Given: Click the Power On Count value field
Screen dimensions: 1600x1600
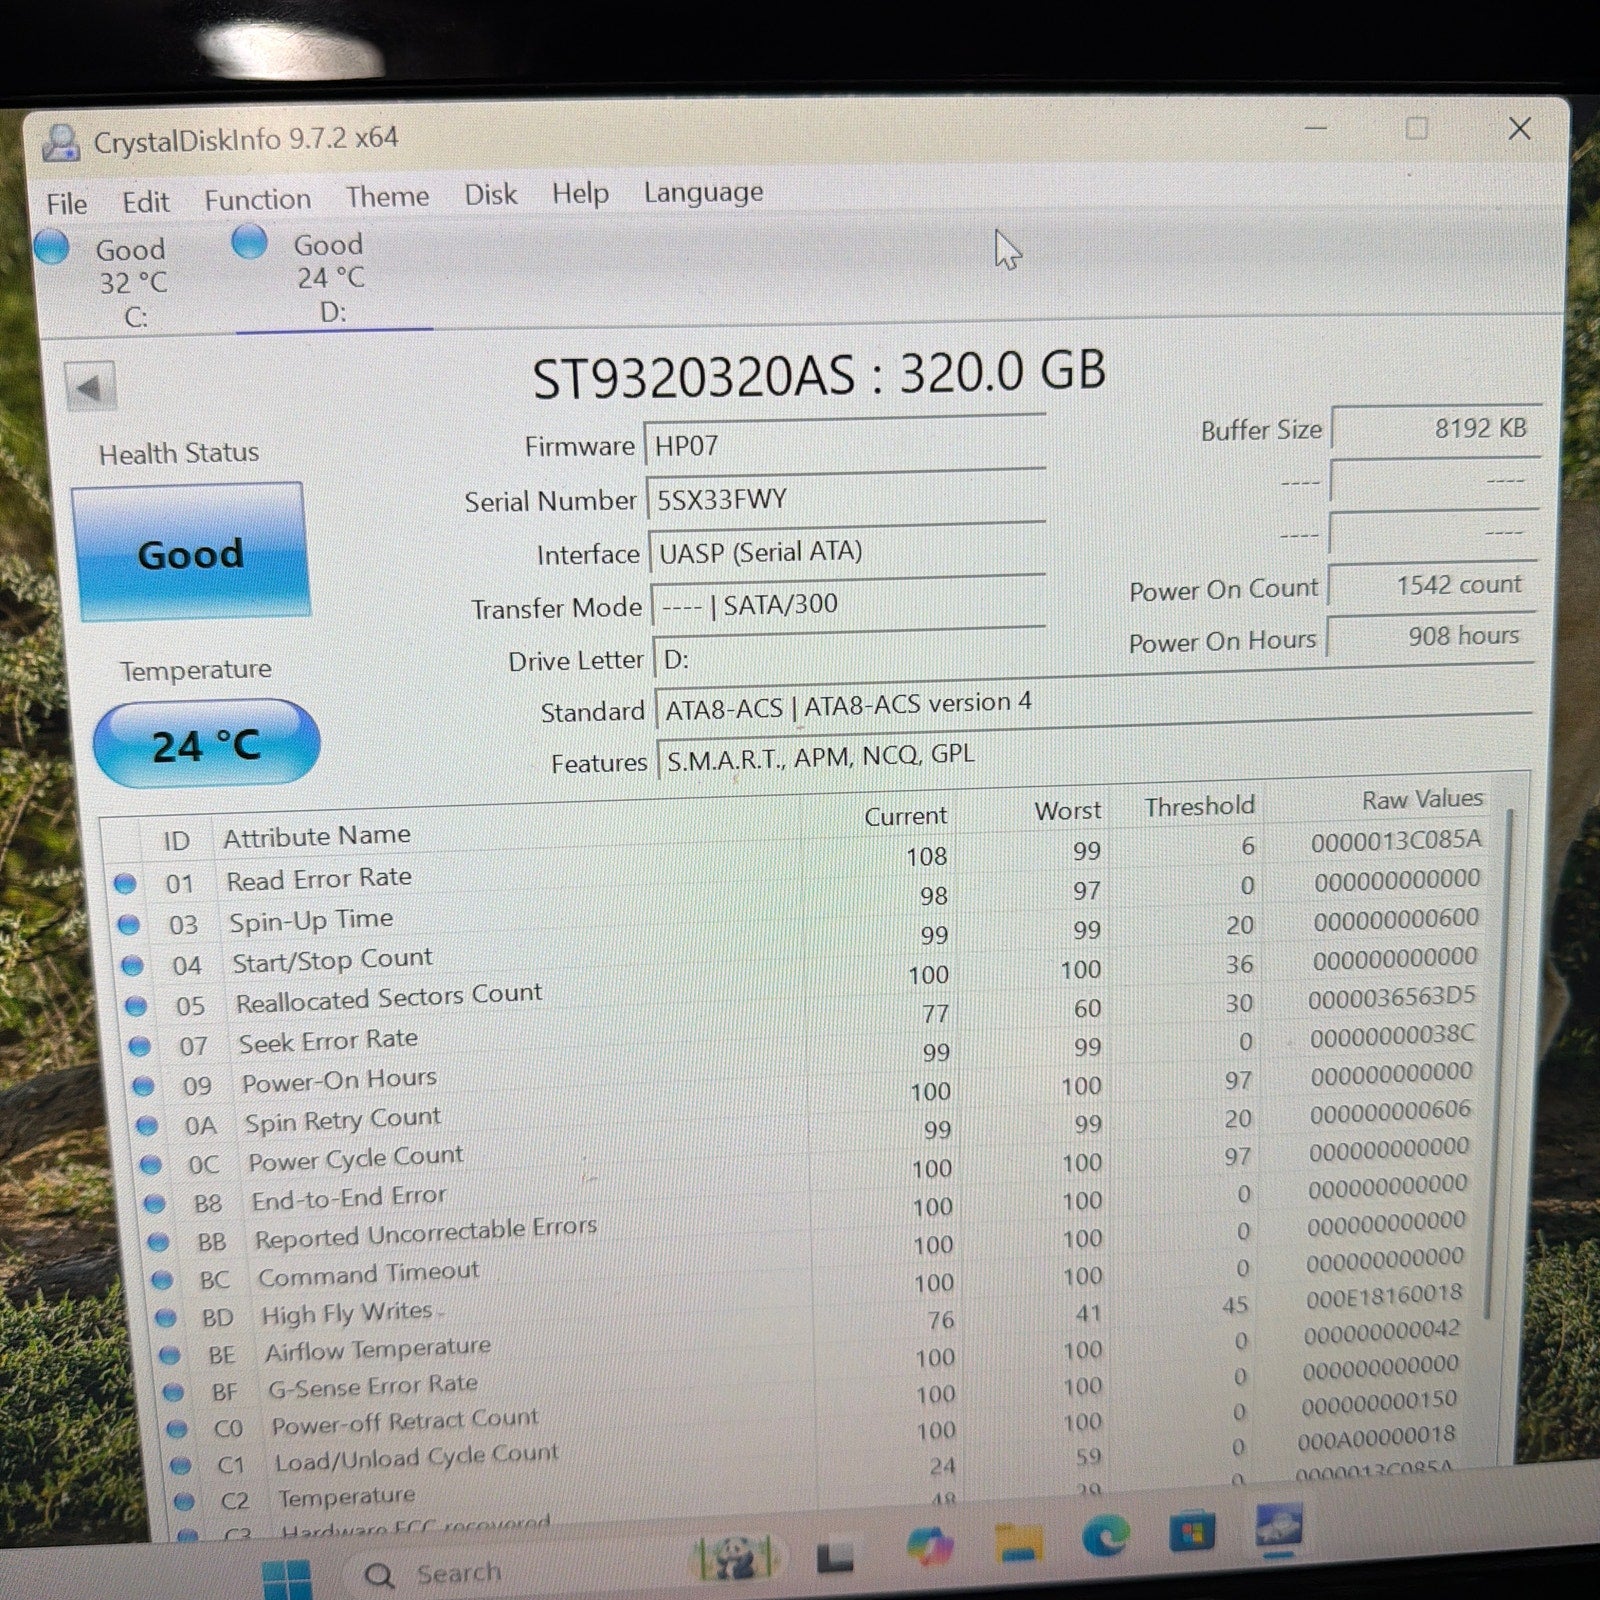Looking at the screenshot, I should (1432, 585).
